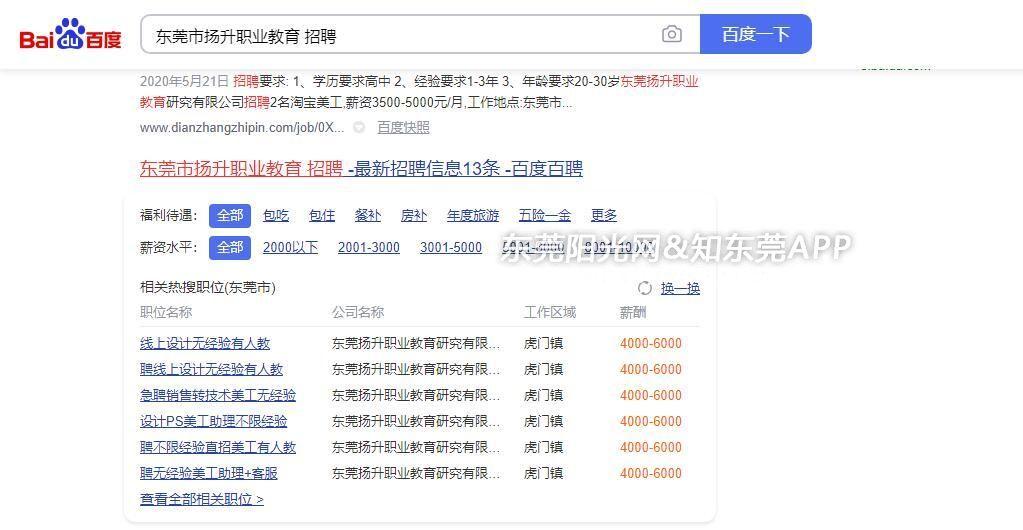Click 换一换 to refresh job list
This screenshot has height=530, width=1023.
click(x=680, y=288)
